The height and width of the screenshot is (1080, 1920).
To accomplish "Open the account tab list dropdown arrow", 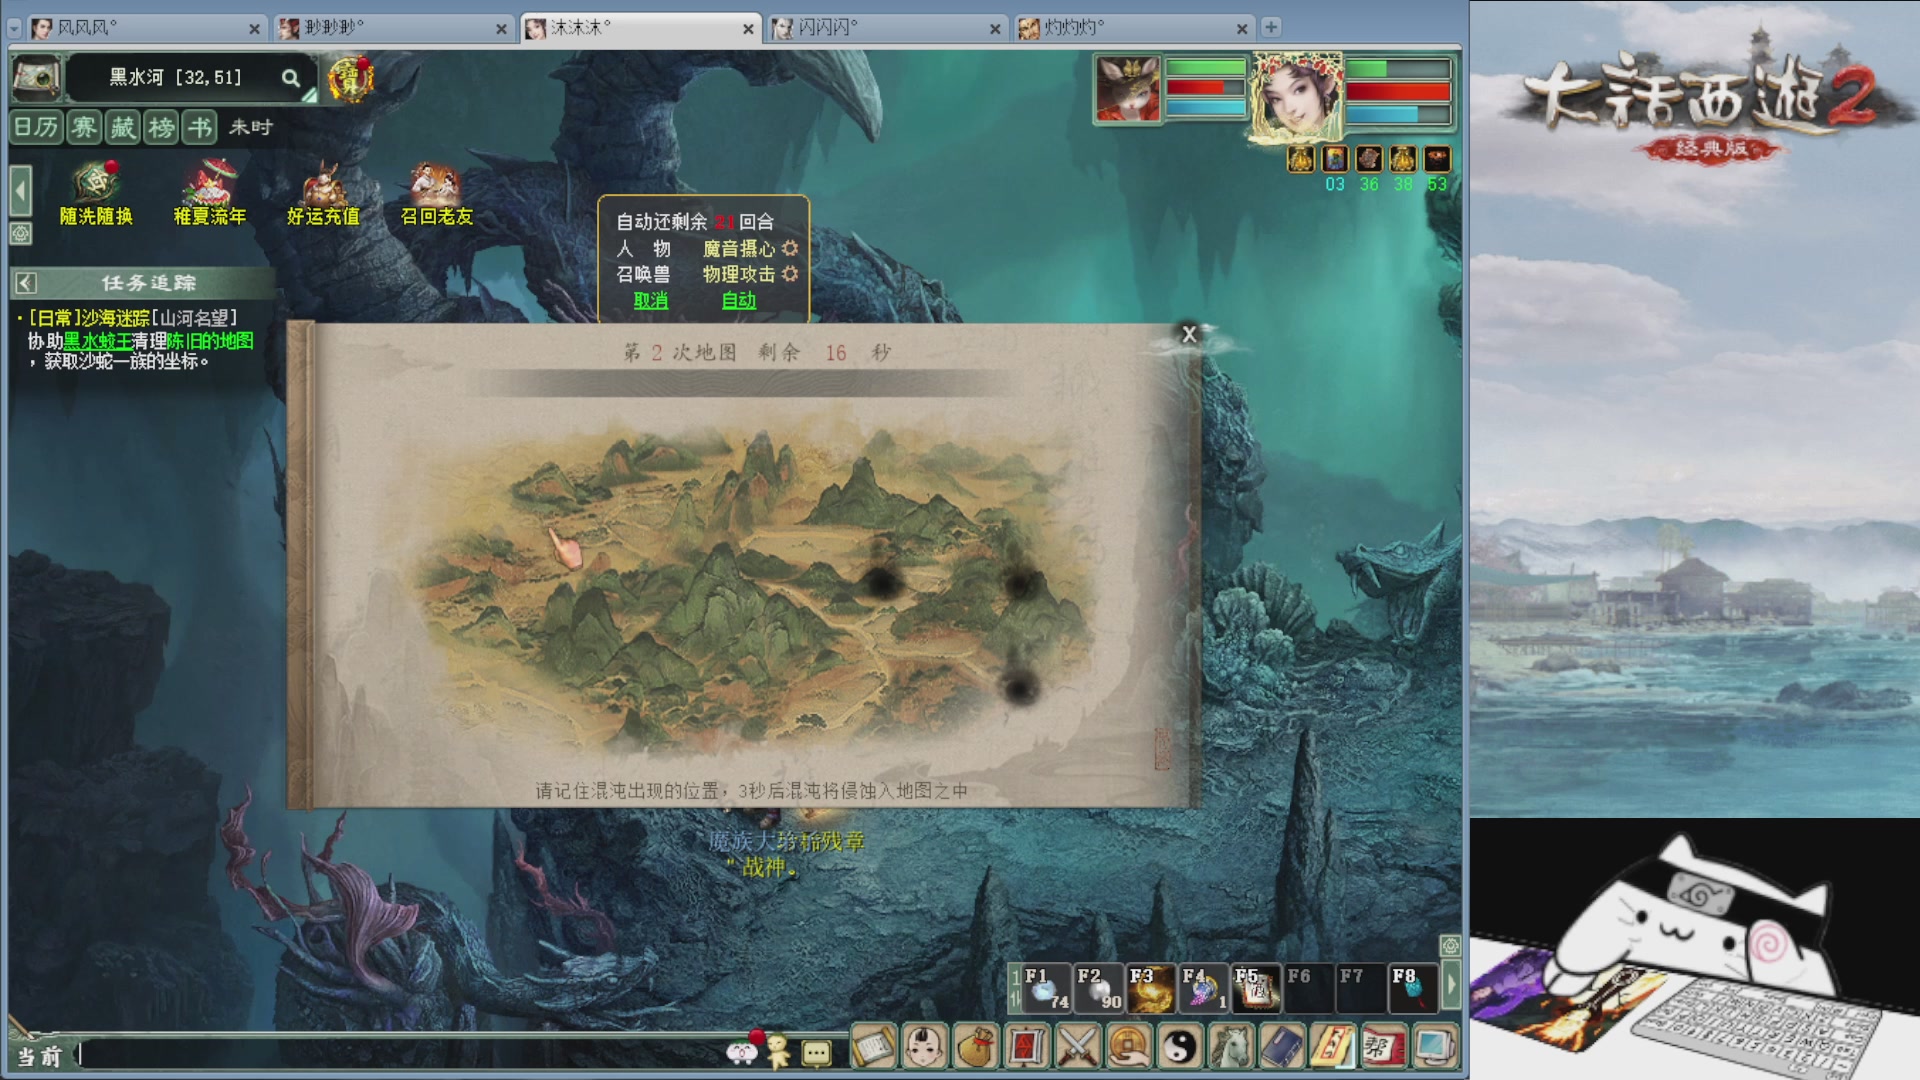I will 14,28.
